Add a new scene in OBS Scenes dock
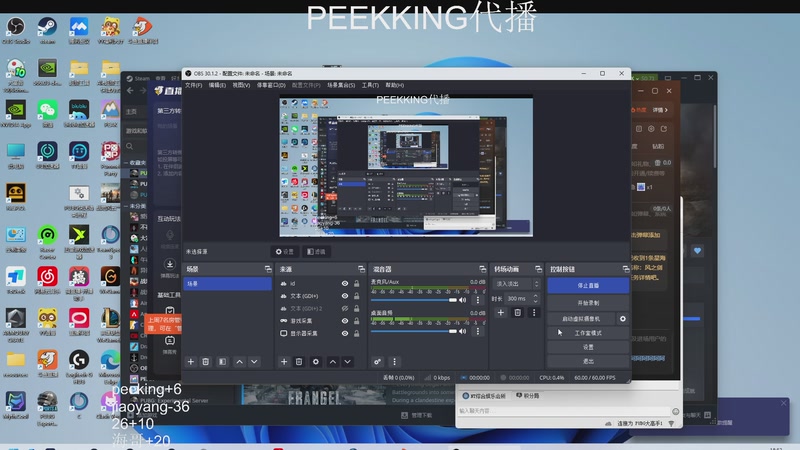 click(x=191, y=362)
